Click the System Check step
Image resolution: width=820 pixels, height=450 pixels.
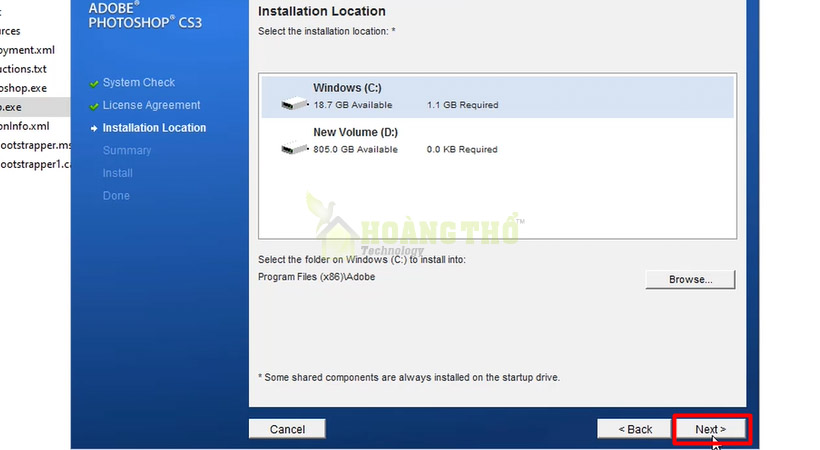[x=139, y=83]
